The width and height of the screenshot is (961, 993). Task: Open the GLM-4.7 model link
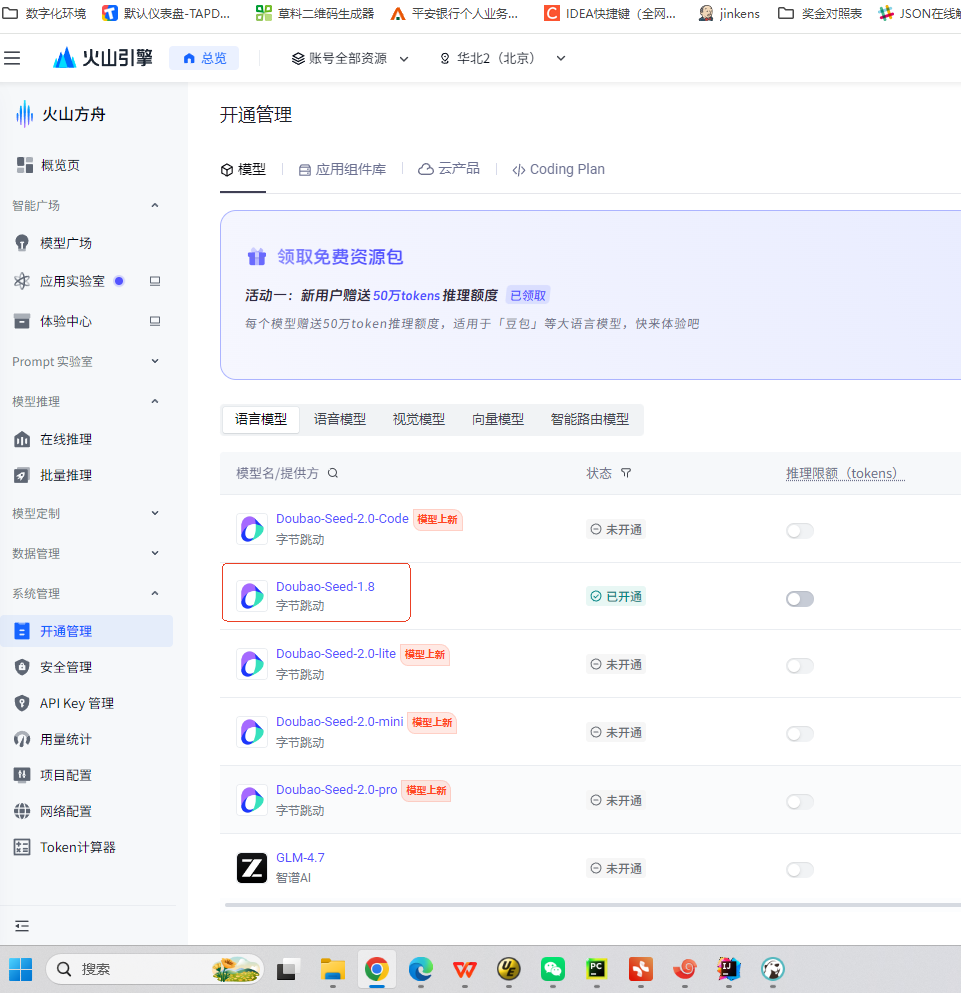[300, 857]
